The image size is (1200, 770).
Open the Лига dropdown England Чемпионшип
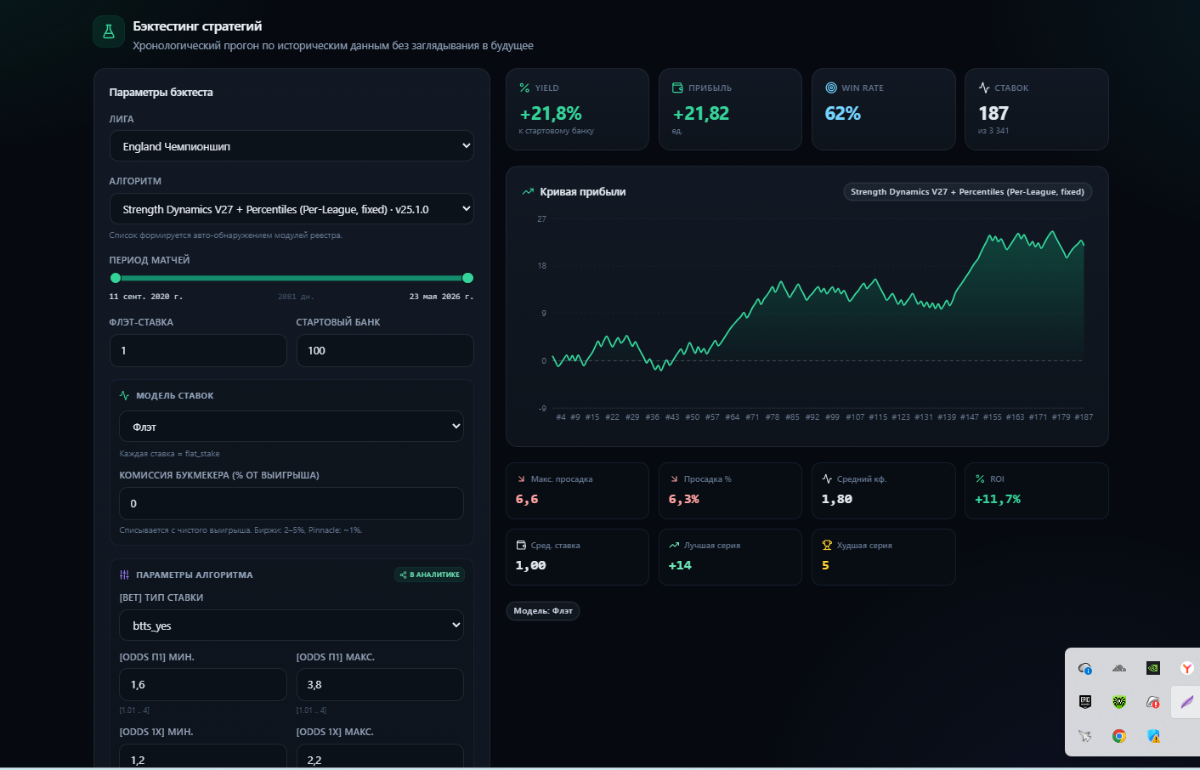click(x=292, y=146)
